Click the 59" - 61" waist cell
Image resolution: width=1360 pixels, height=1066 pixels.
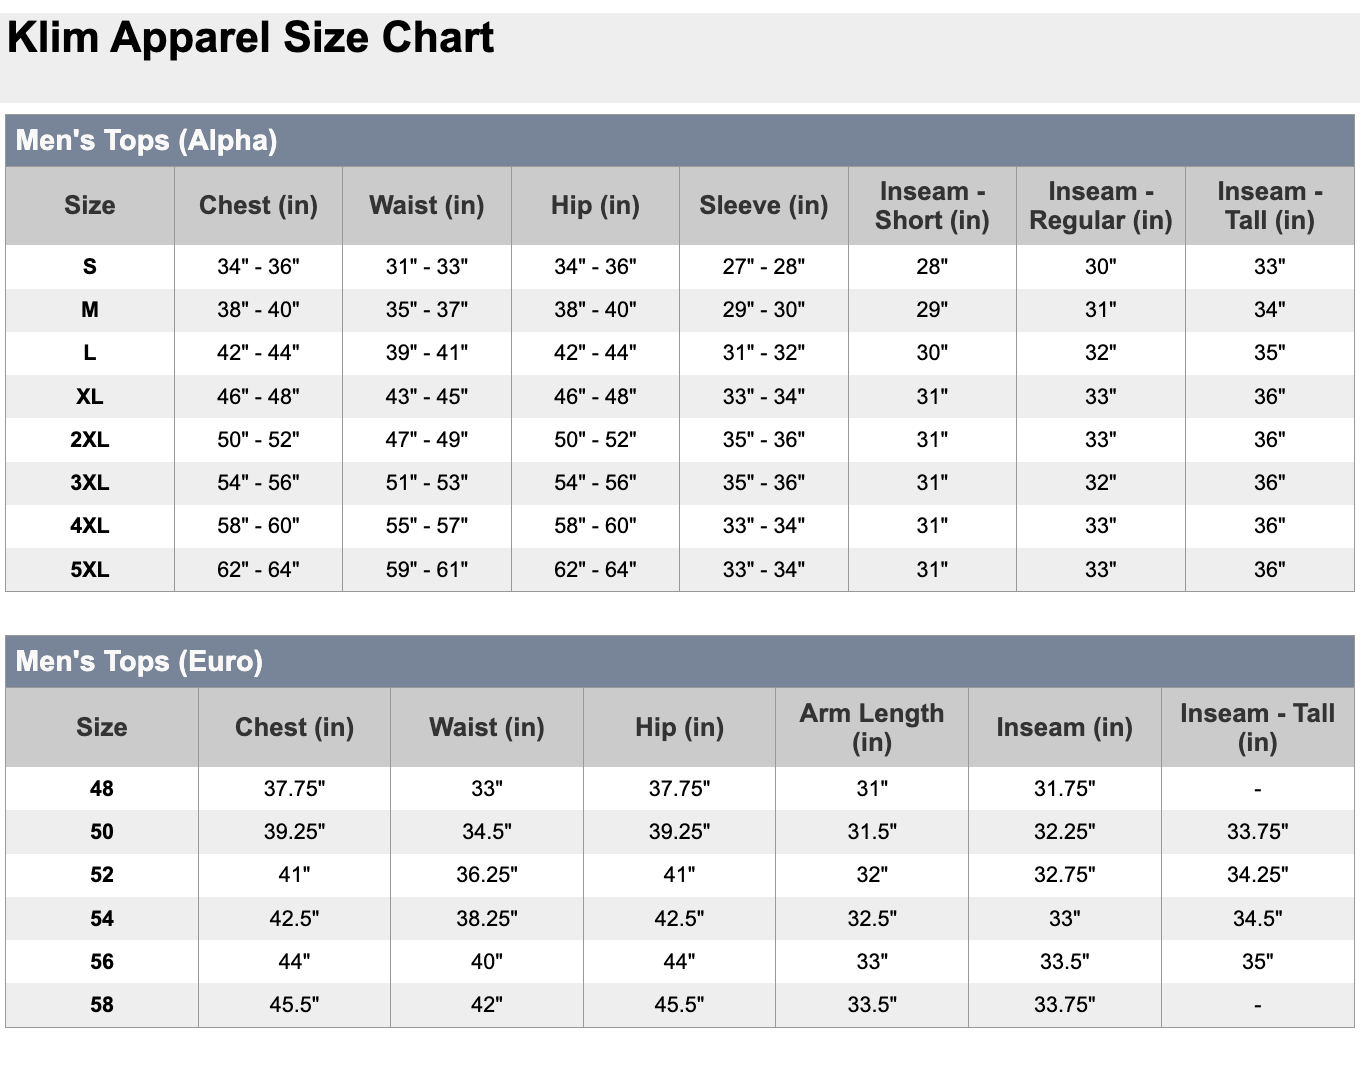[x=427, y=570]
